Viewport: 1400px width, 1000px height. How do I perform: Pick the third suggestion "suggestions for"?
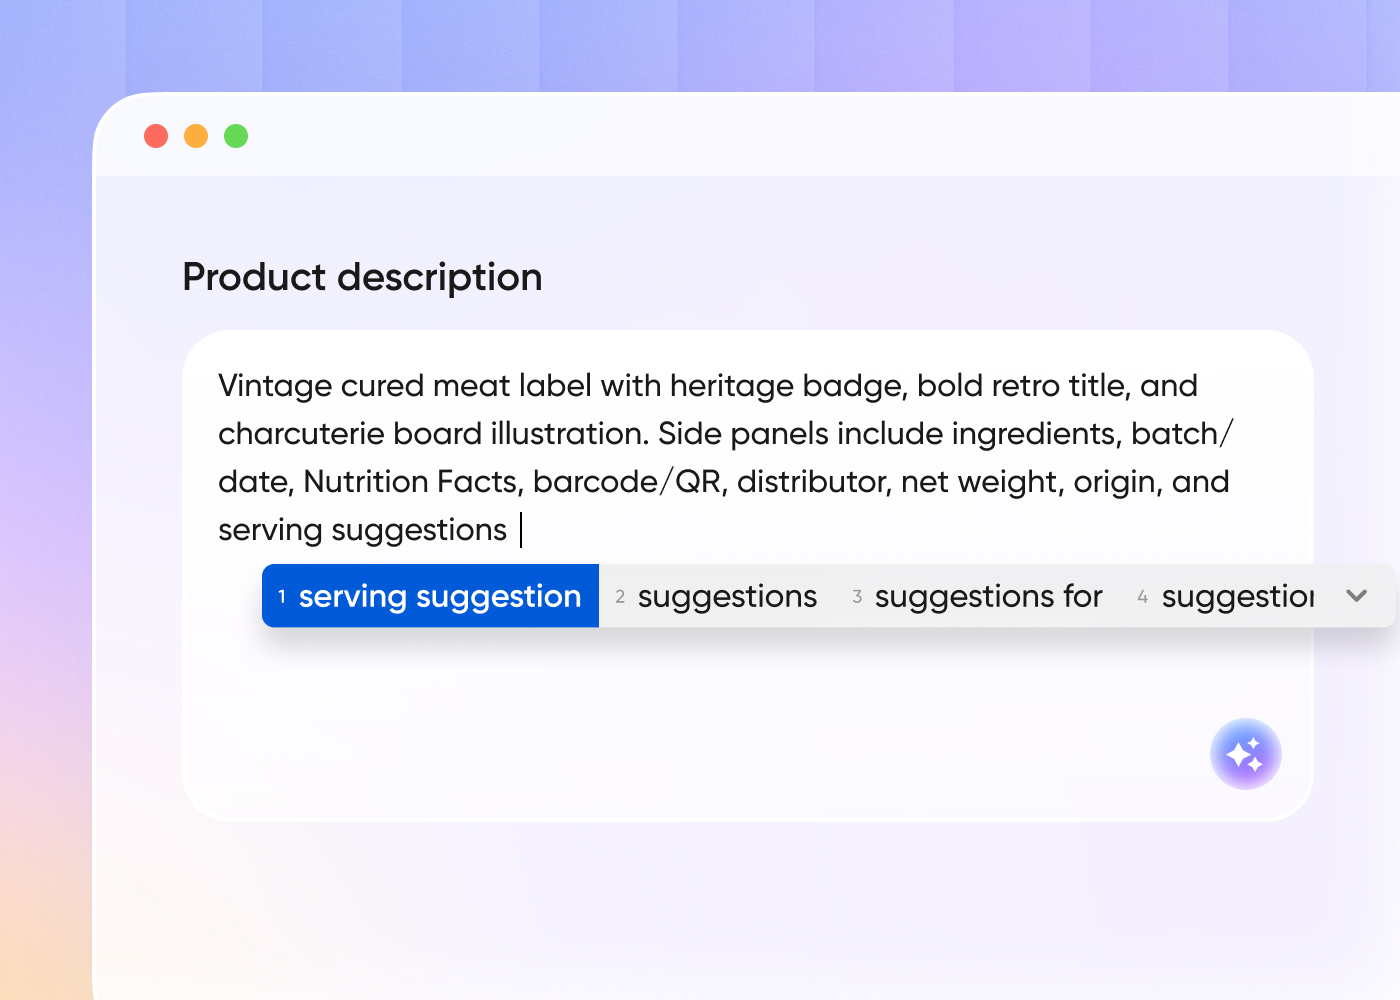(x=987, y=597)
